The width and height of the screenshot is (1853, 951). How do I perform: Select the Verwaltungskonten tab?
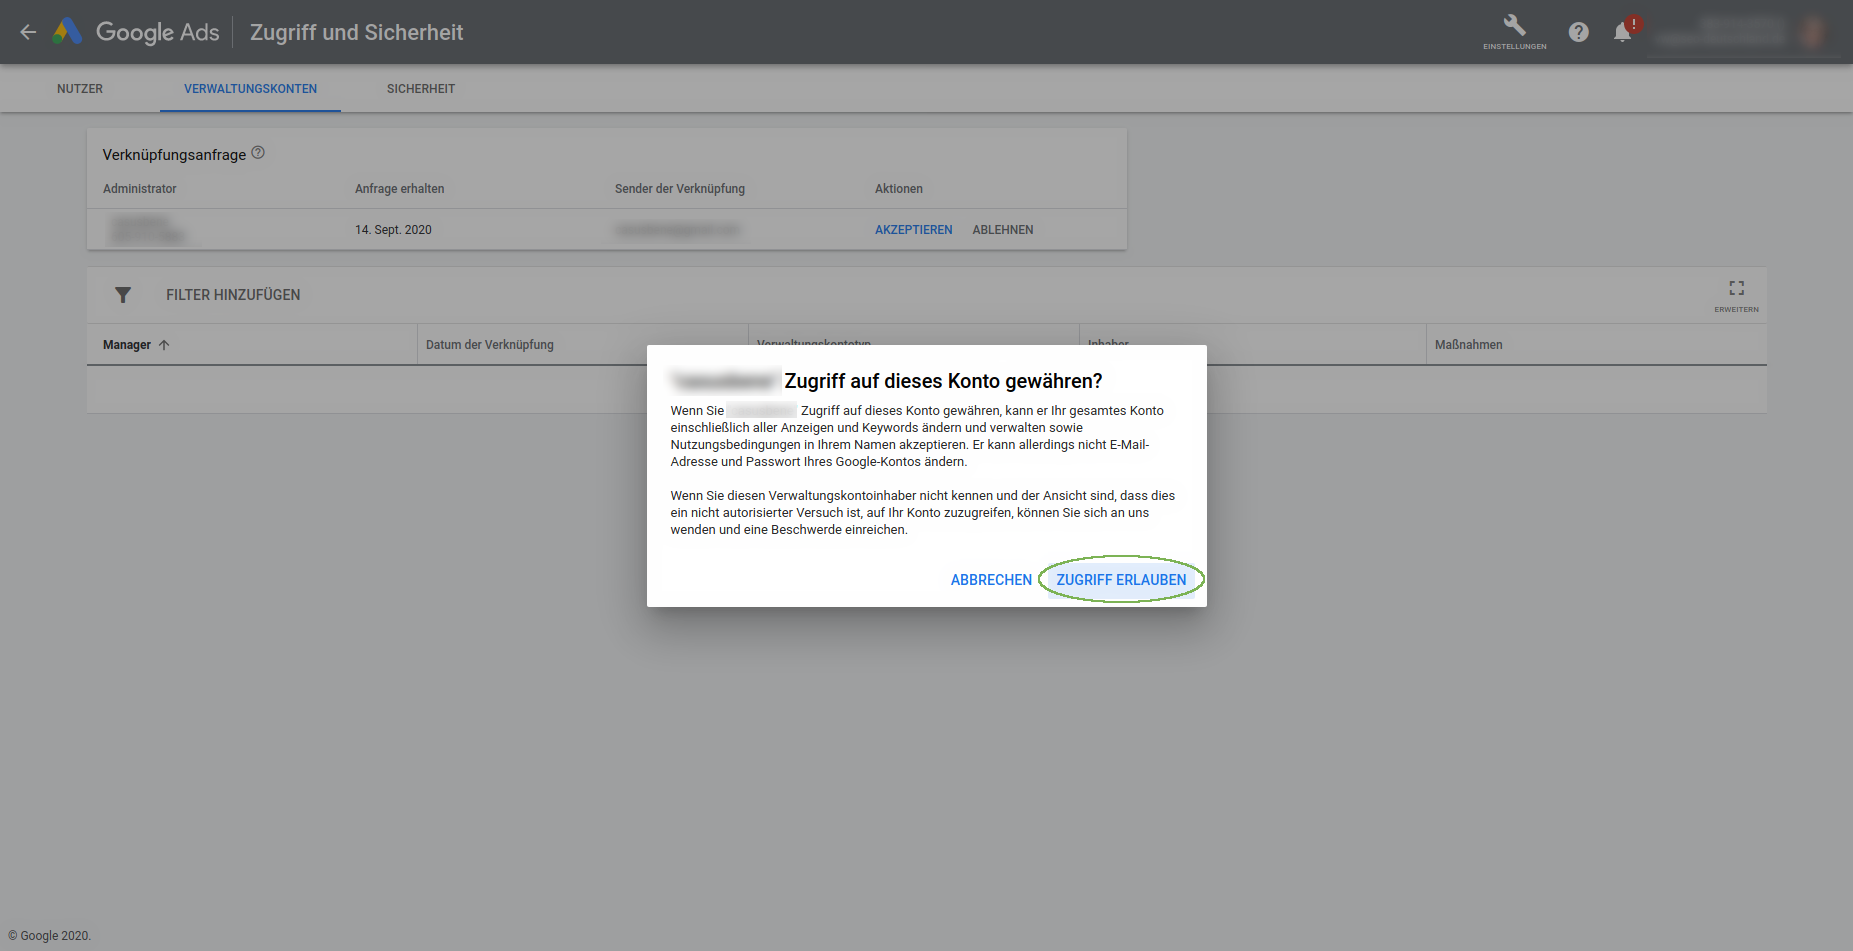[250, 89]
